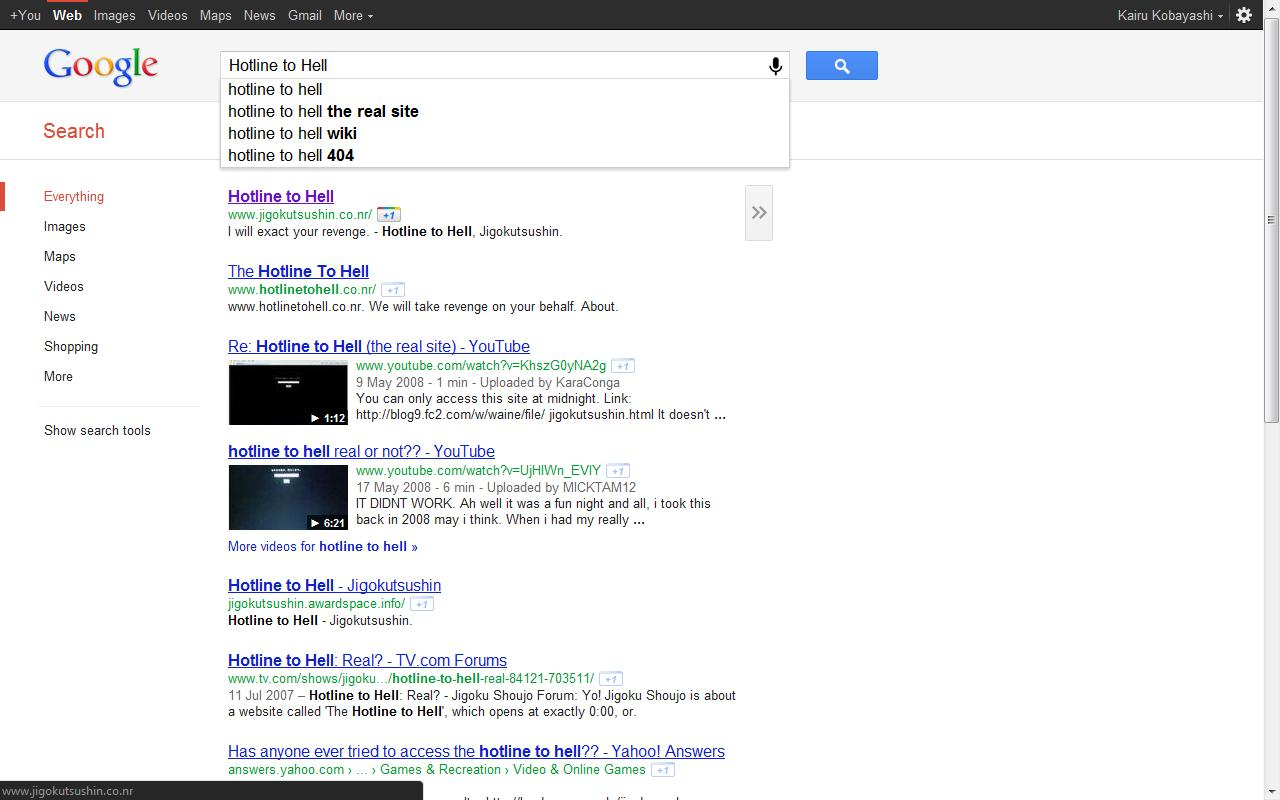The height and width of the screenshot is (800, 1280).
Task: Click +1 button next to jigokutsushin.co.nr
Action: click(389, 215)
